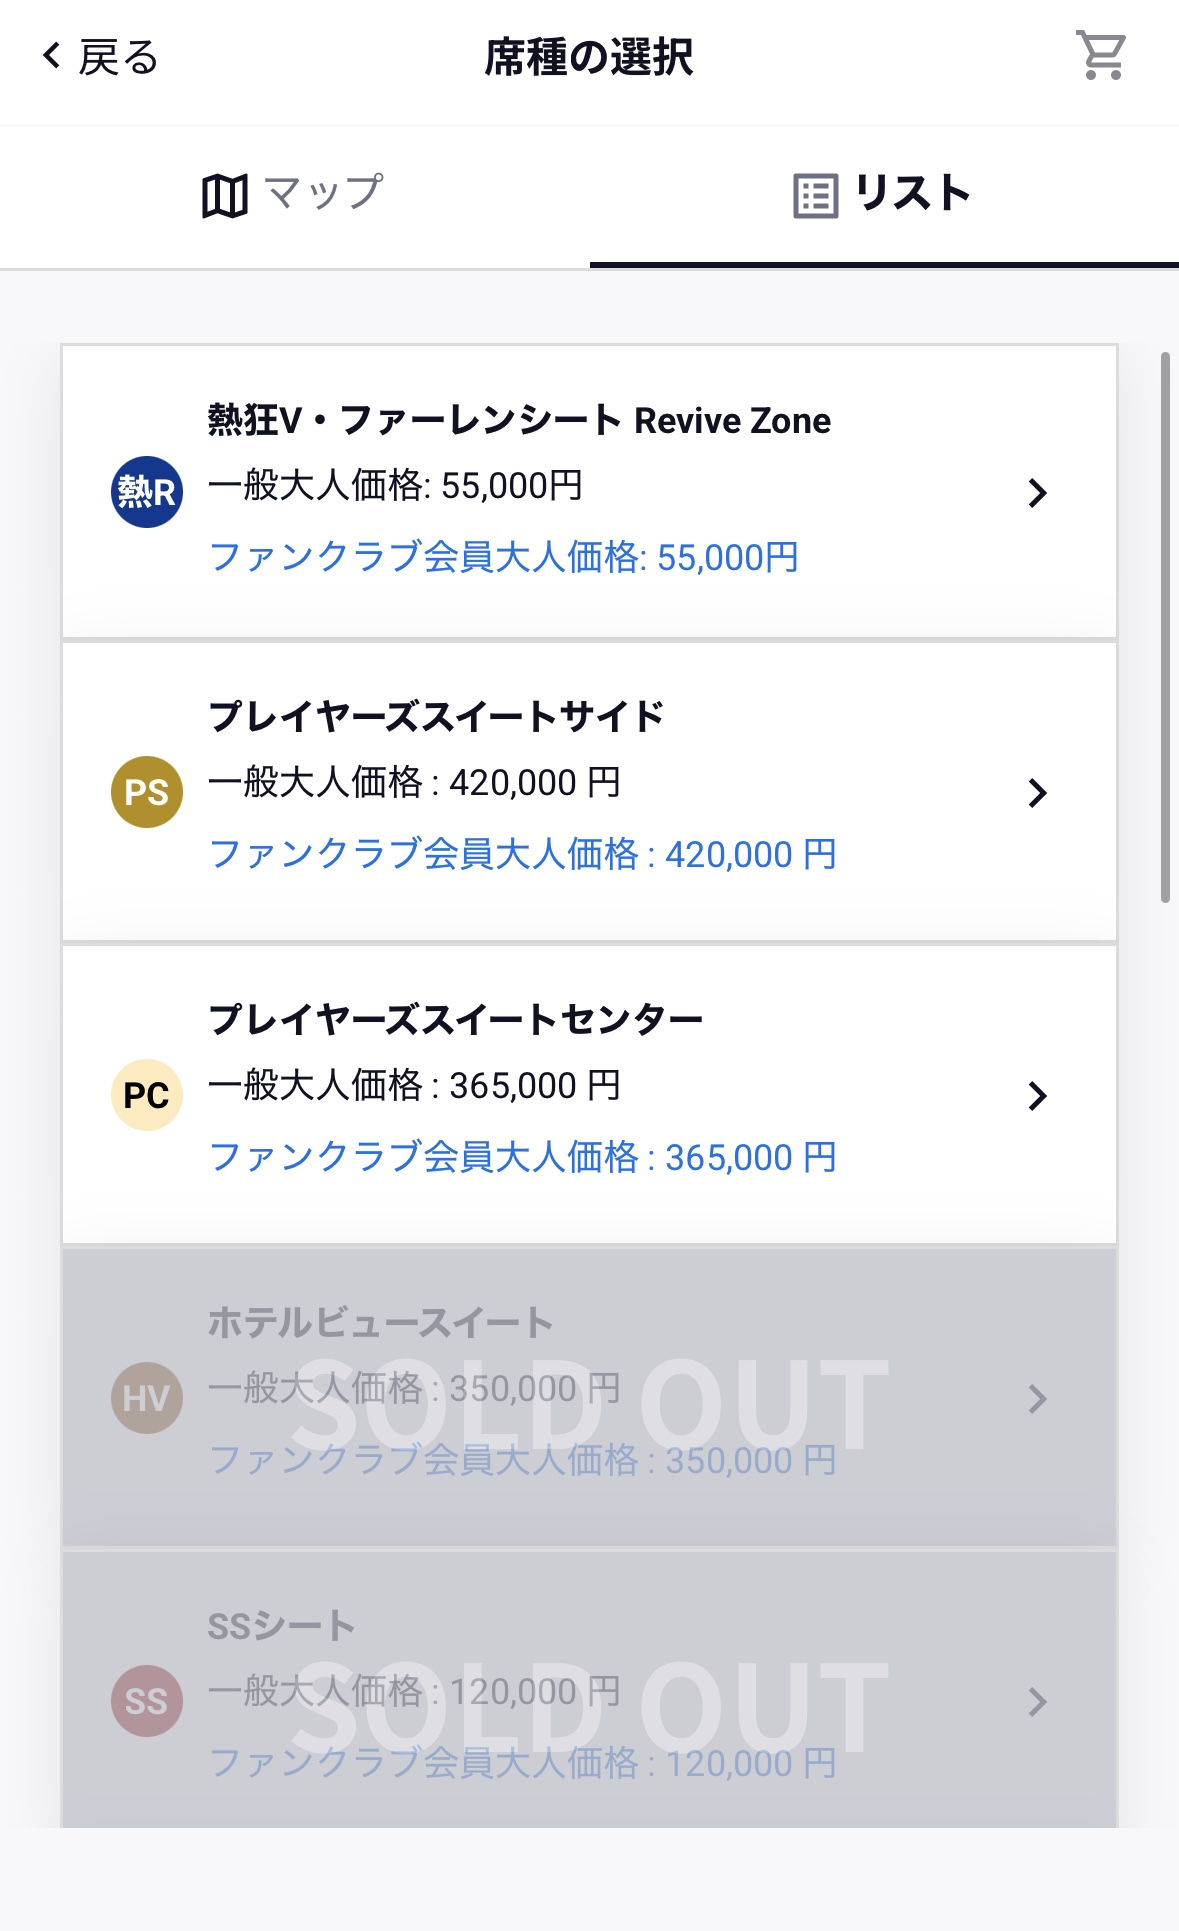Screen dimensions: 1179x1931
Task: Click the greyed HV seat badge
Action: tap(147, 1398)
